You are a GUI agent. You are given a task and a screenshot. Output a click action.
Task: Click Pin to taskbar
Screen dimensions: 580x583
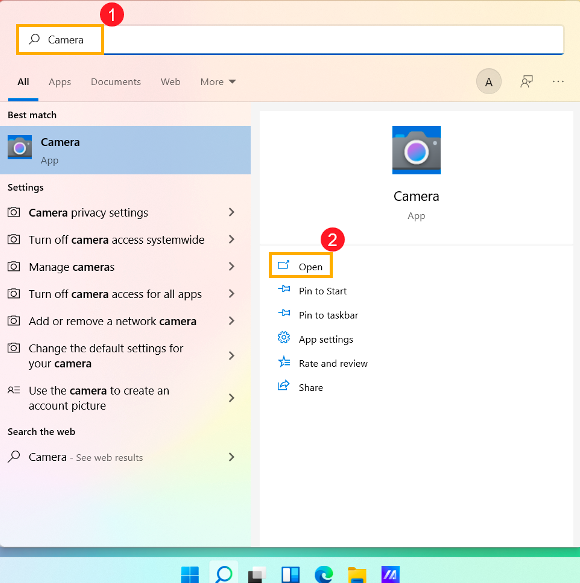point(328,315)
